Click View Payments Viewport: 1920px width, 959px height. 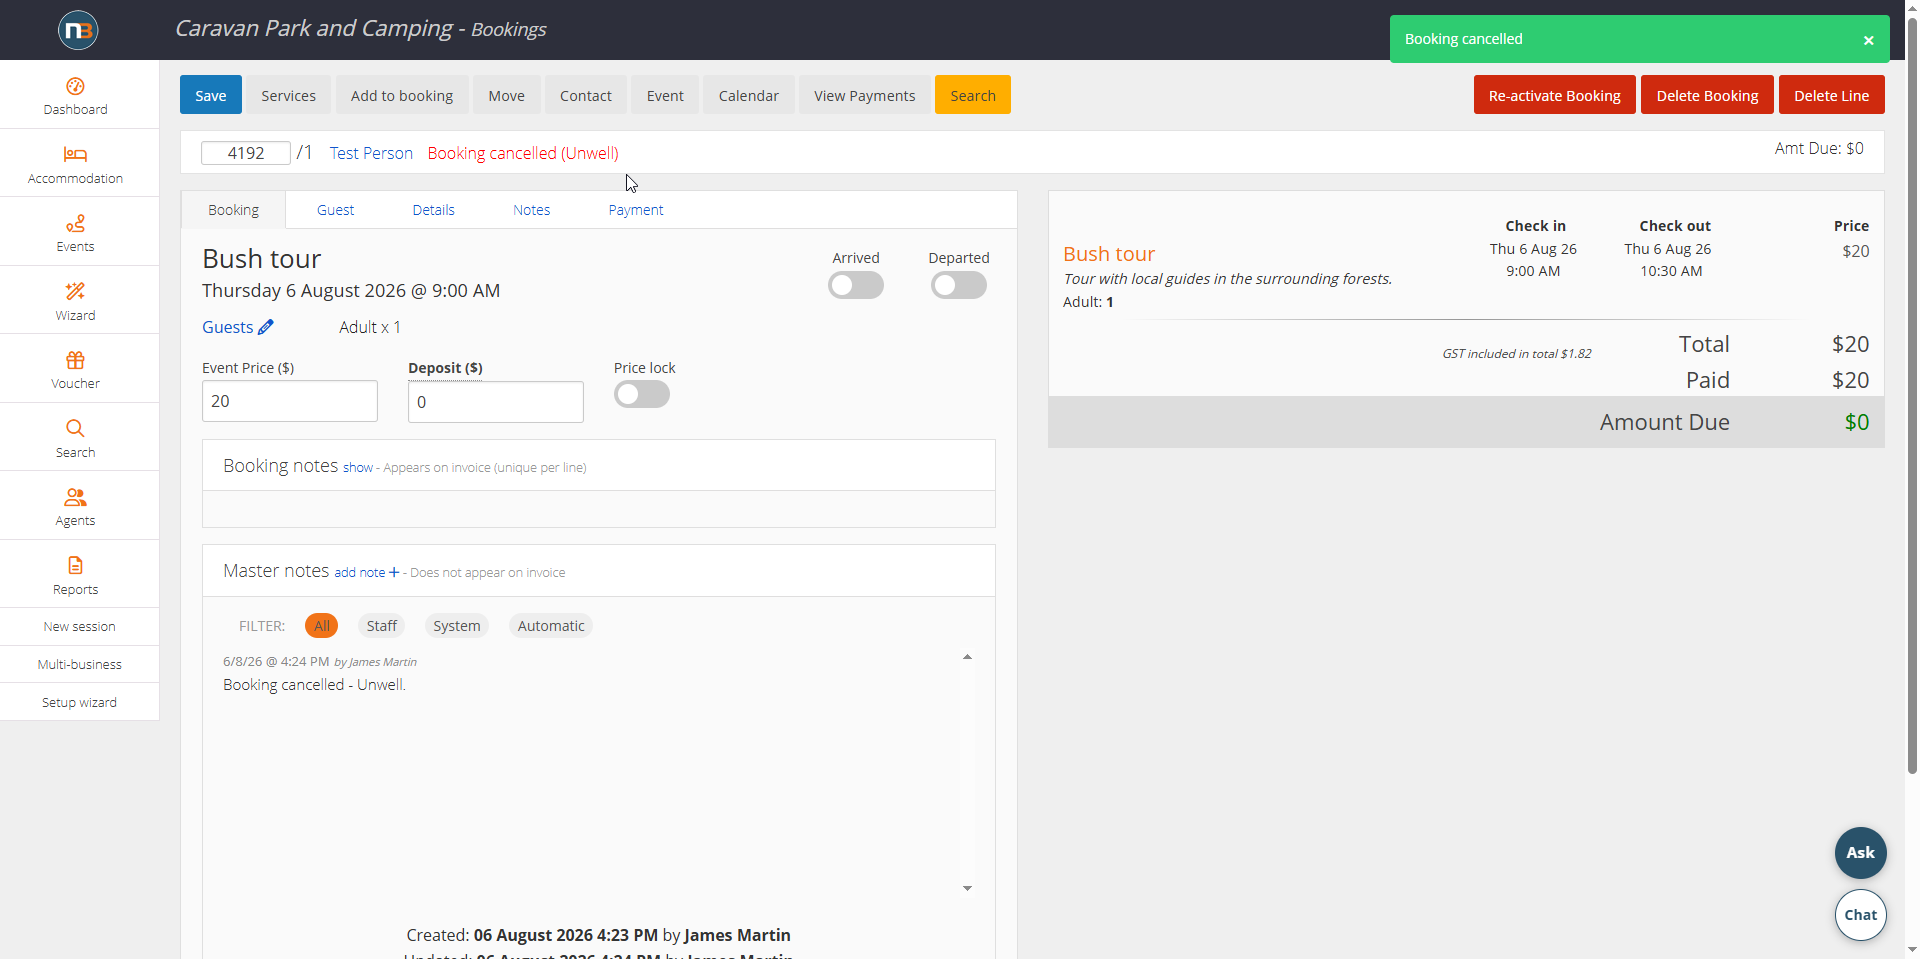[864, 95]
